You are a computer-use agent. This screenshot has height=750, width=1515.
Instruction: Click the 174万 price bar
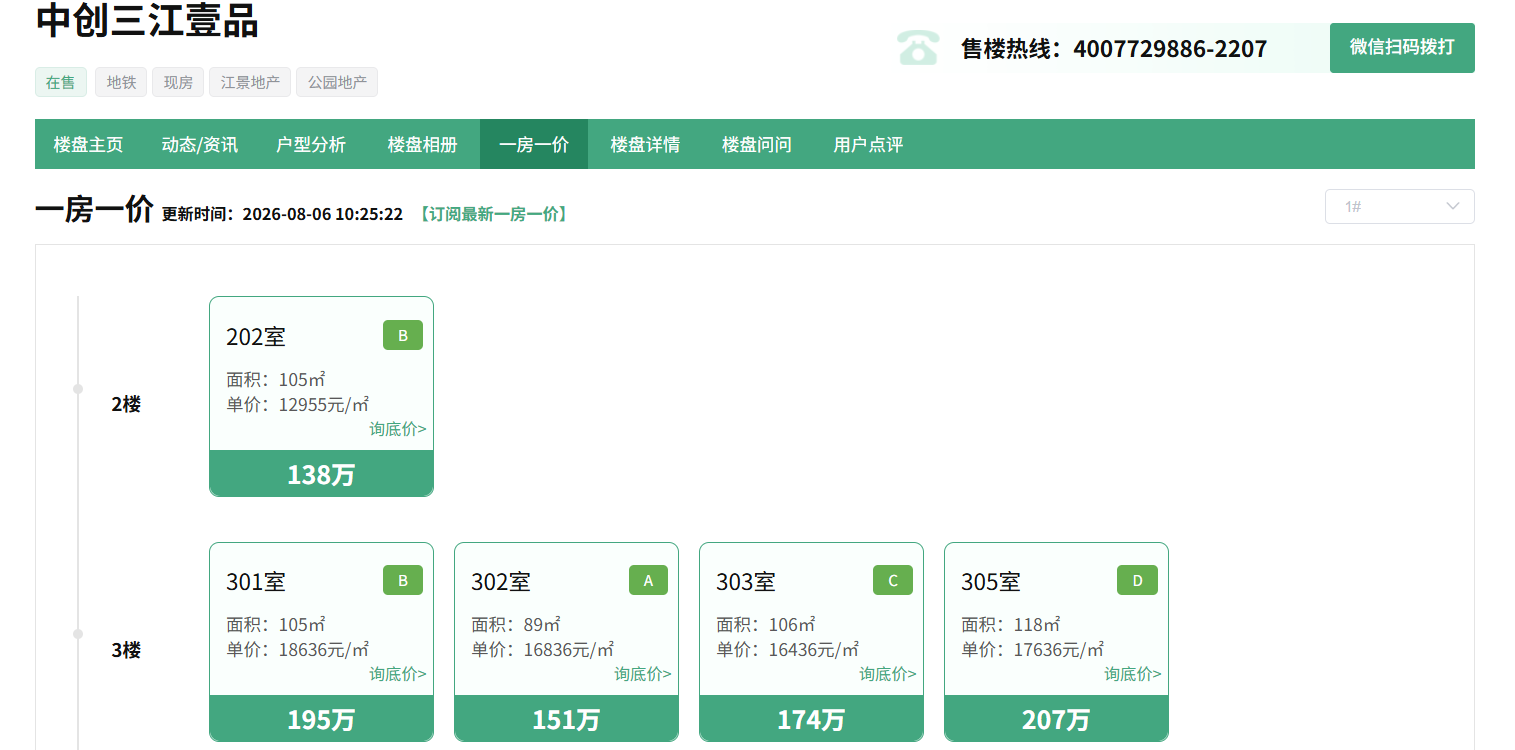point(811,719)
